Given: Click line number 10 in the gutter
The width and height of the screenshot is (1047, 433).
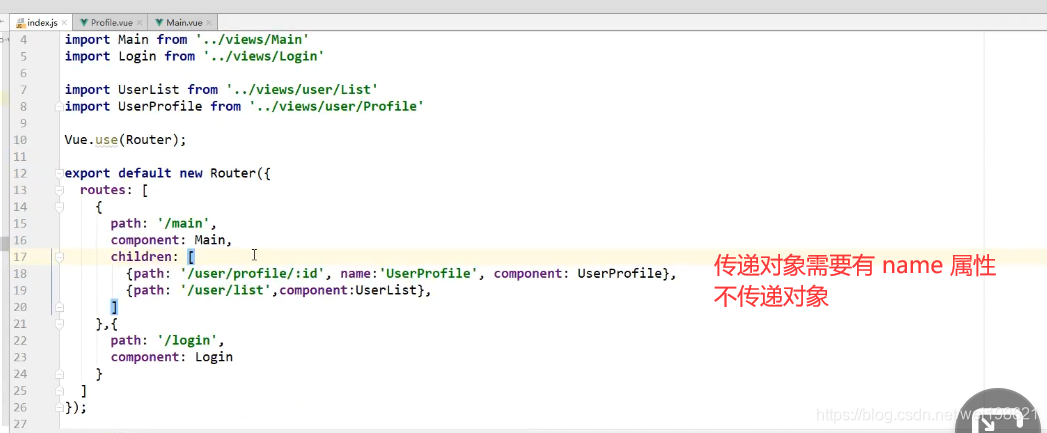Looking at the screenshot, I should [x=19, y=140].
